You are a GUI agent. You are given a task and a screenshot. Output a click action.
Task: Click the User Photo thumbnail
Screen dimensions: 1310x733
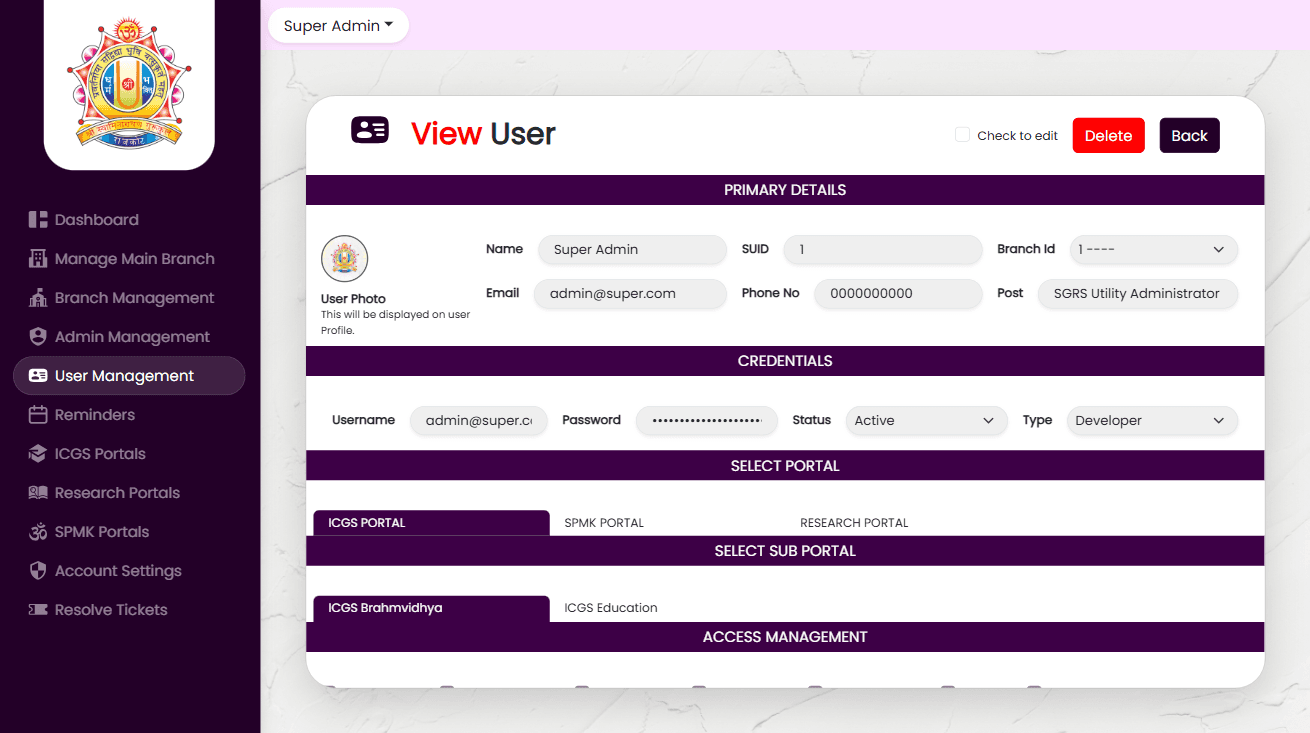pos(344,259)
